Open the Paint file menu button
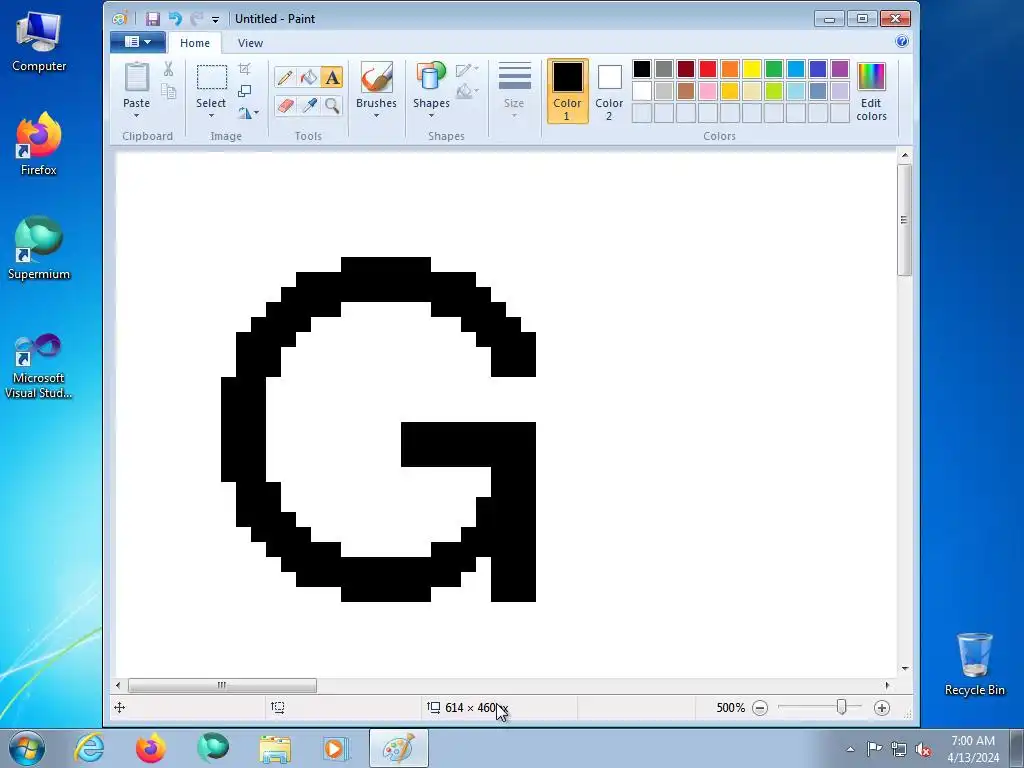Image resolution: width=1024 pixels, height=768 pixels. point(138,42)
